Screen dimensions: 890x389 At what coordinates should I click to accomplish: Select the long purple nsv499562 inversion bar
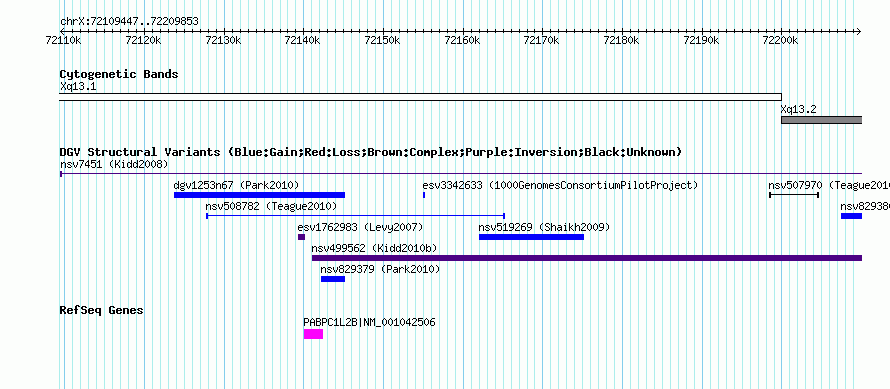587,258
